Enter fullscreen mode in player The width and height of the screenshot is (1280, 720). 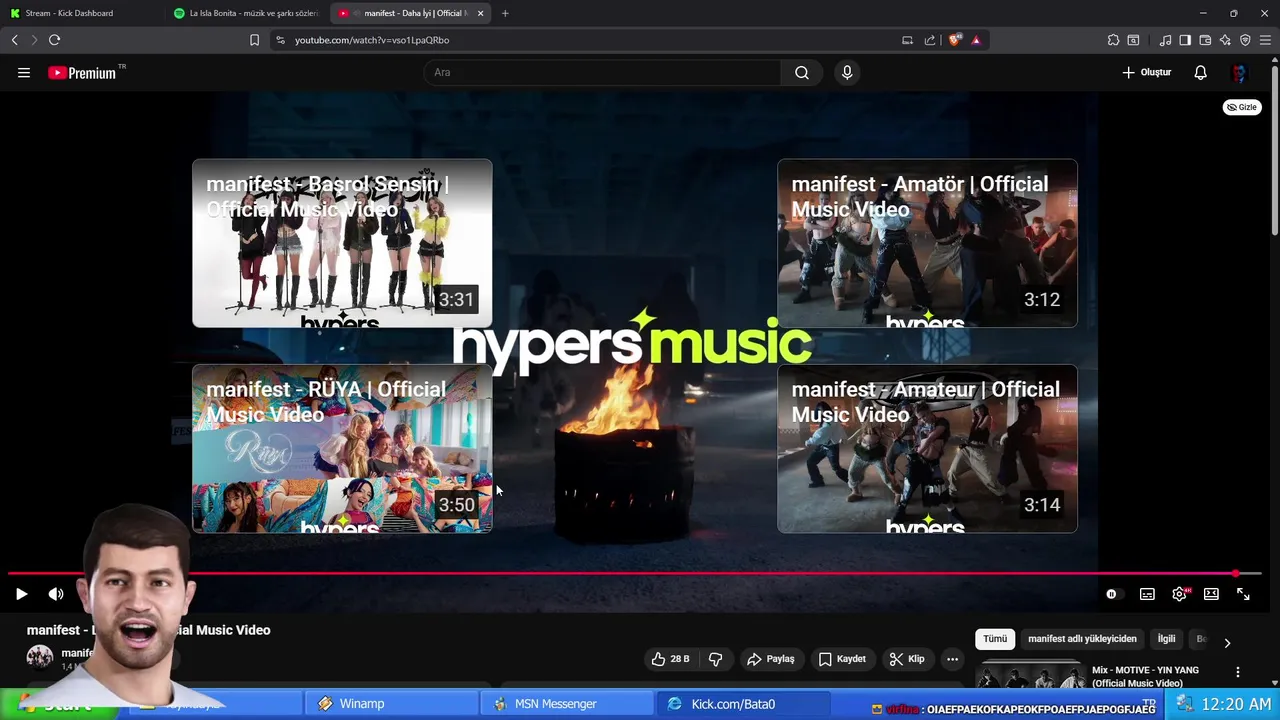tap(1243, 594)
